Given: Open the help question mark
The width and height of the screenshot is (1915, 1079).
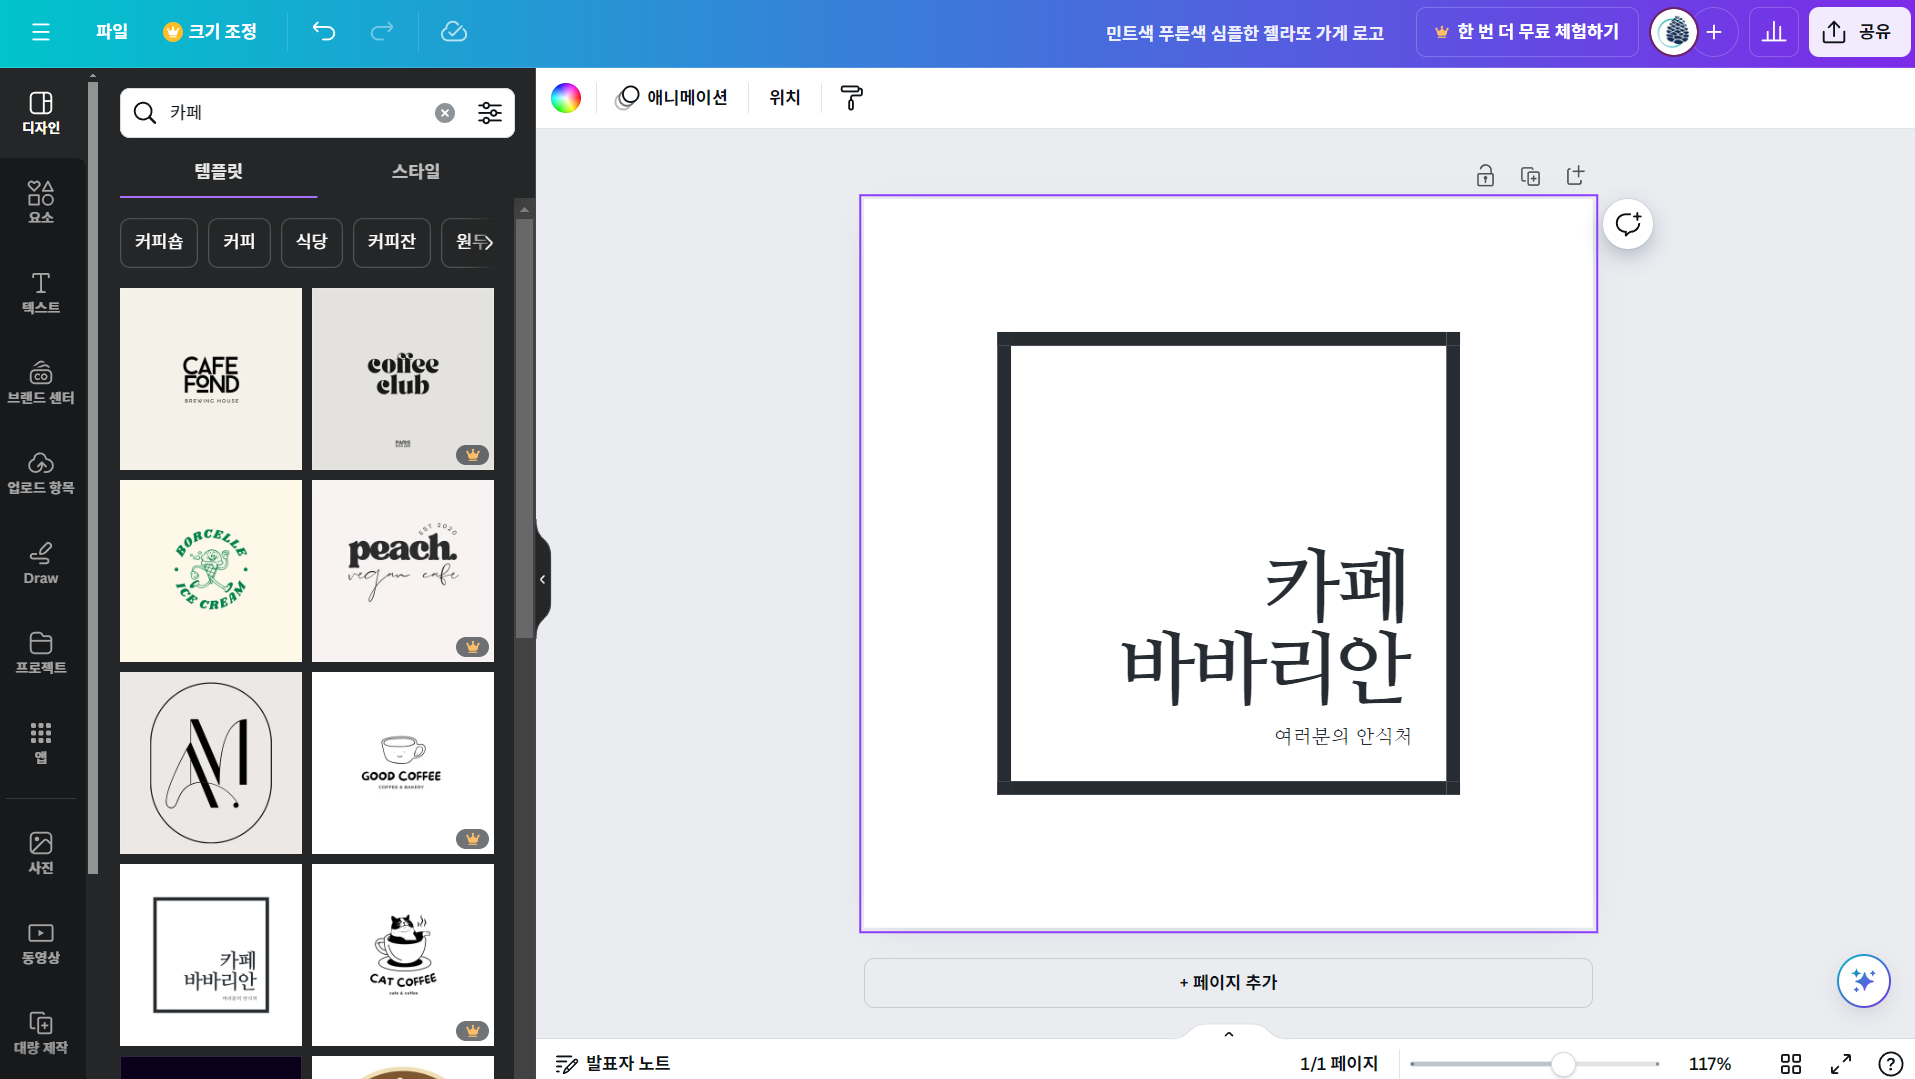Looking at the screenshot, I should pos(1890,1064).
